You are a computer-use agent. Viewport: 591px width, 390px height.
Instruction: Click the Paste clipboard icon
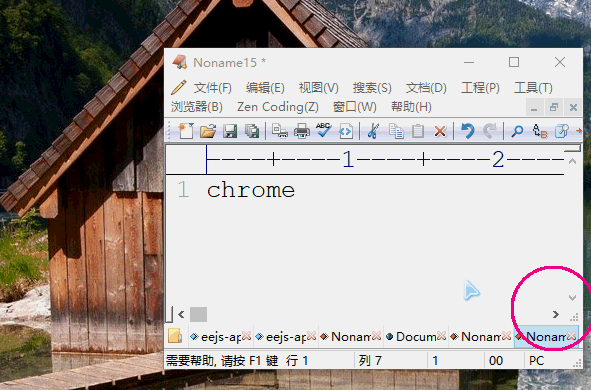(x=418, y=131)
